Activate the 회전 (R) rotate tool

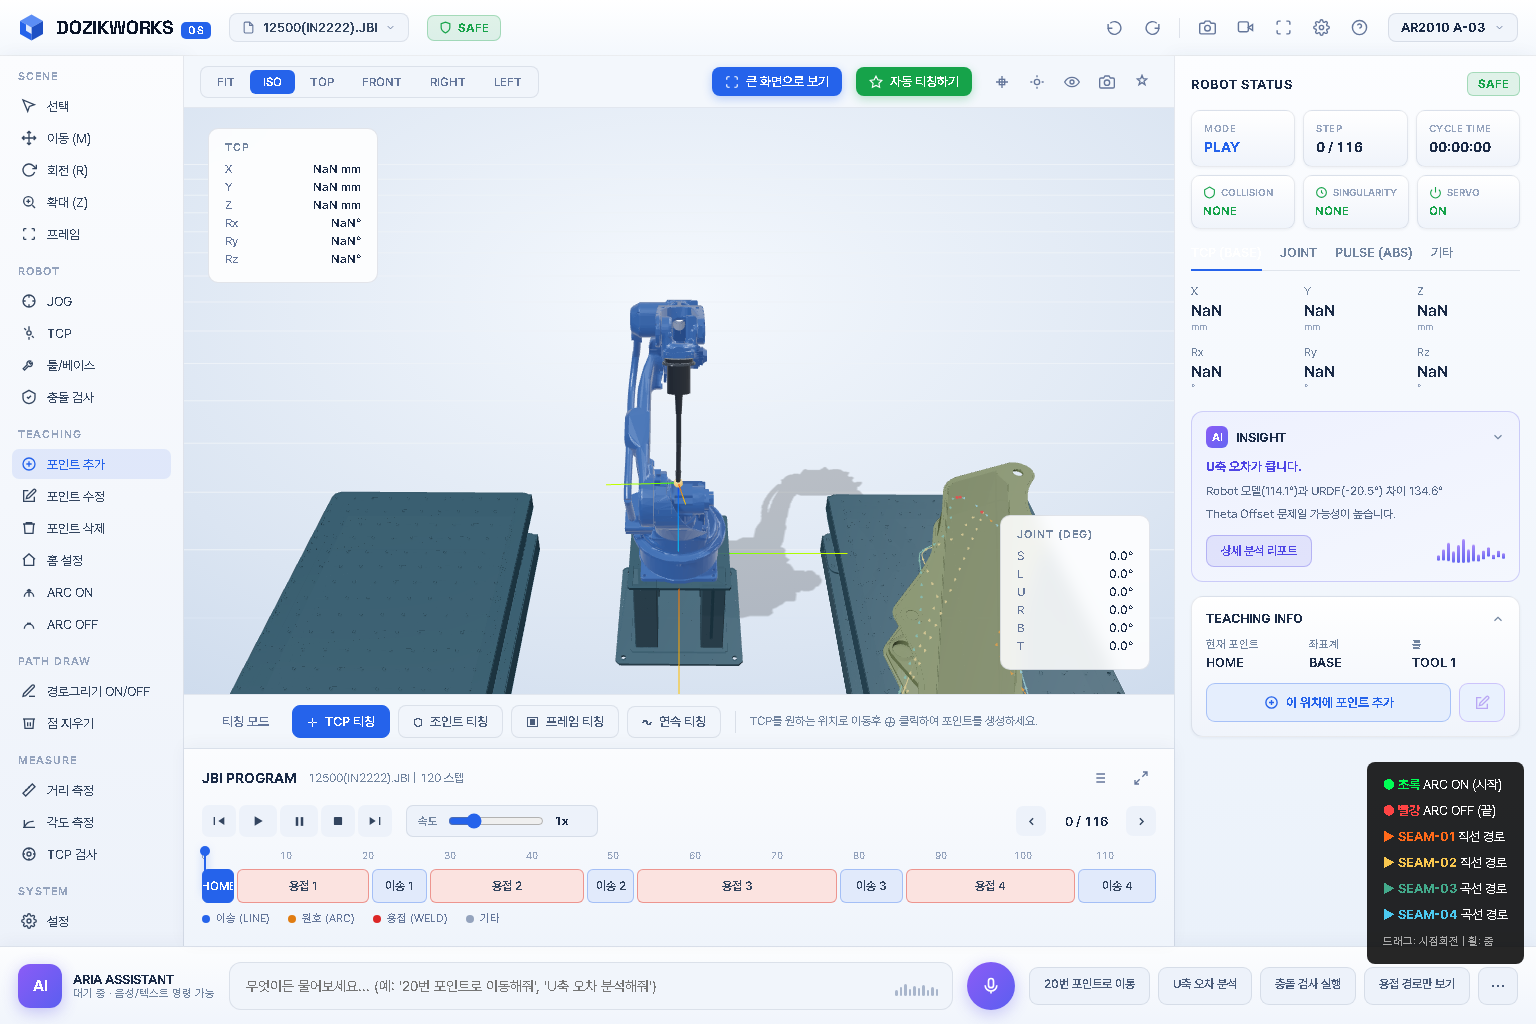click(x=91, y=170)
